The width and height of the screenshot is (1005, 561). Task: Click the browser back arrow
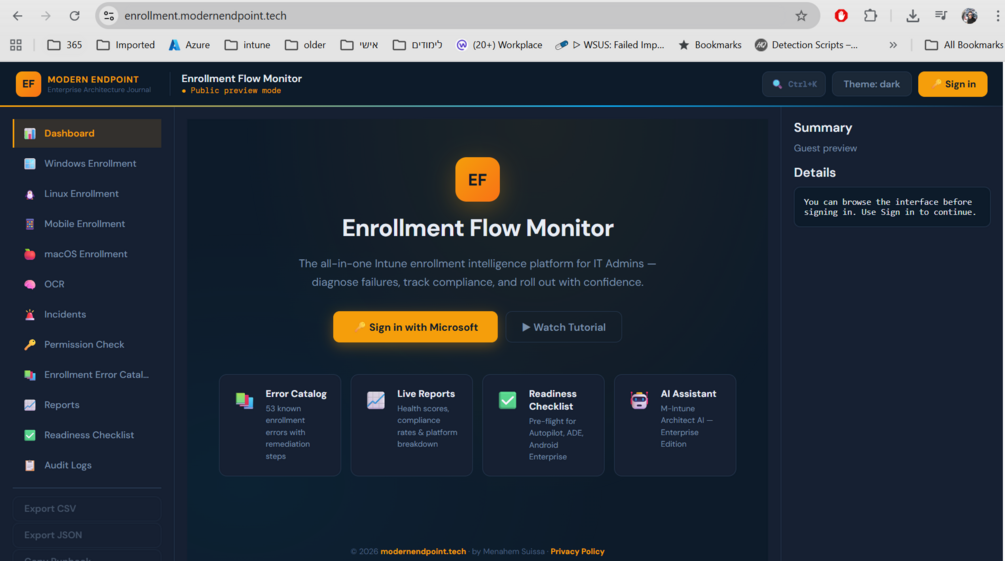coord(17,16)
